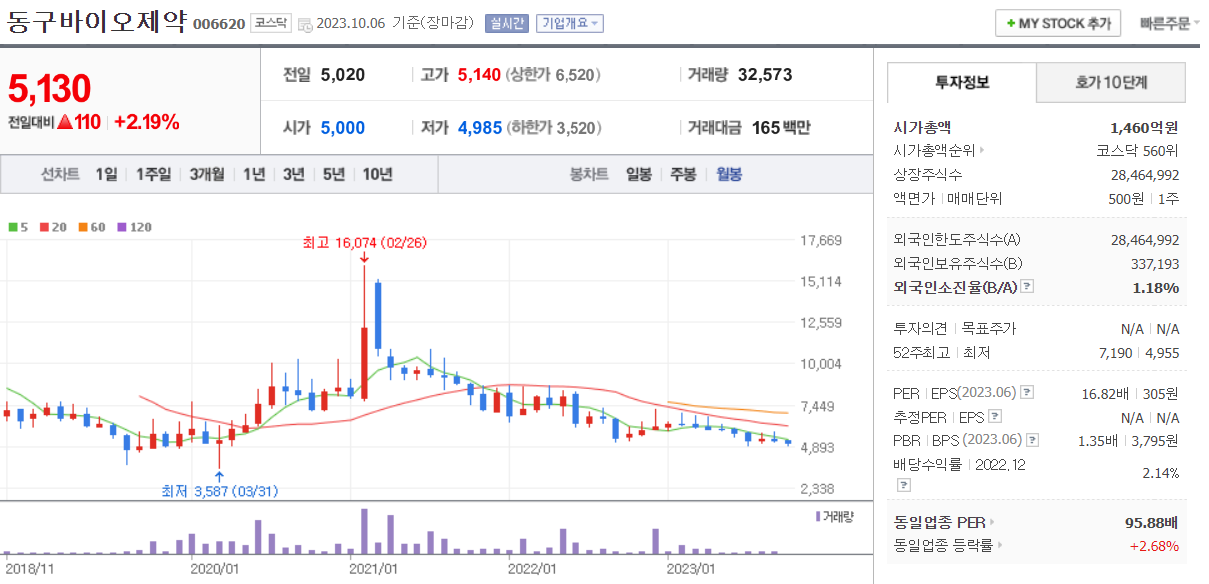Click the 52주최고 최저 value 7,190 | 4,955

[x=1139, y=353]
